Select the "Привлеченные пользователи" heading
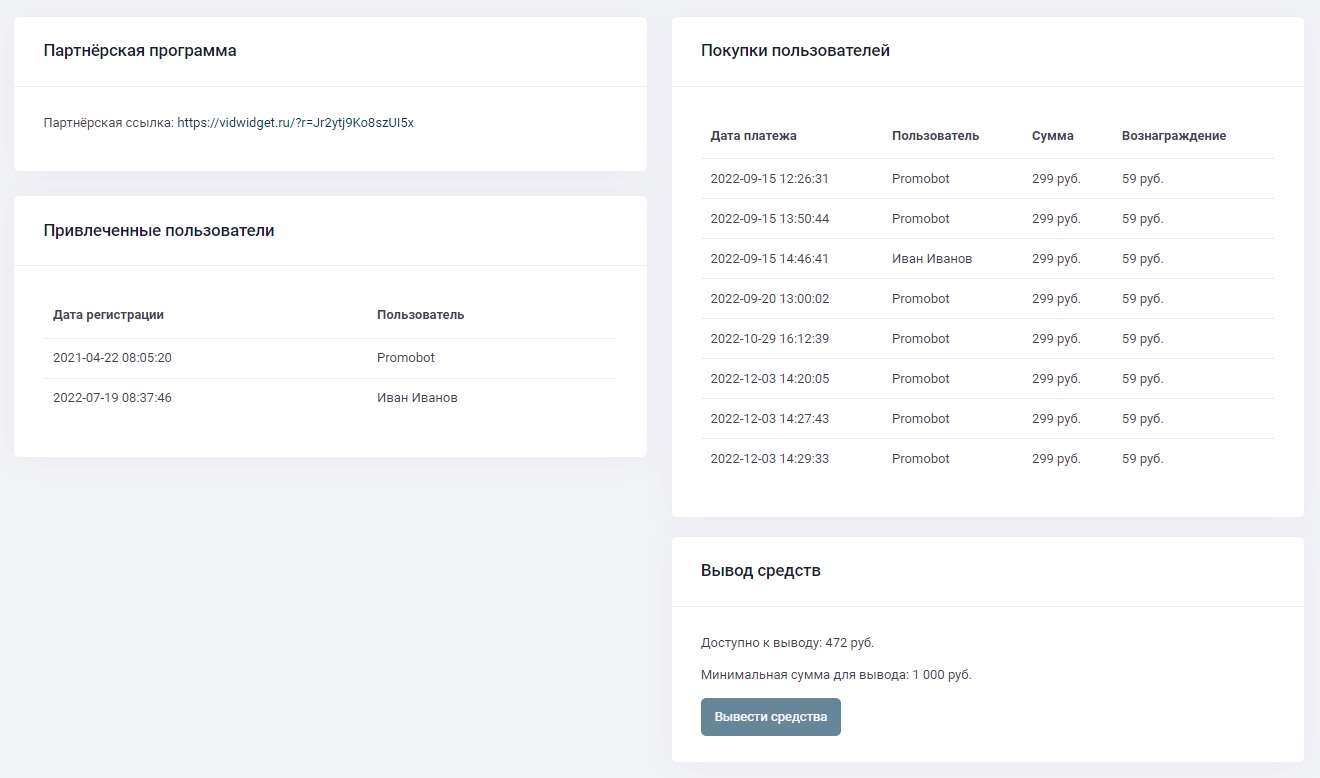 pos(159,231)
